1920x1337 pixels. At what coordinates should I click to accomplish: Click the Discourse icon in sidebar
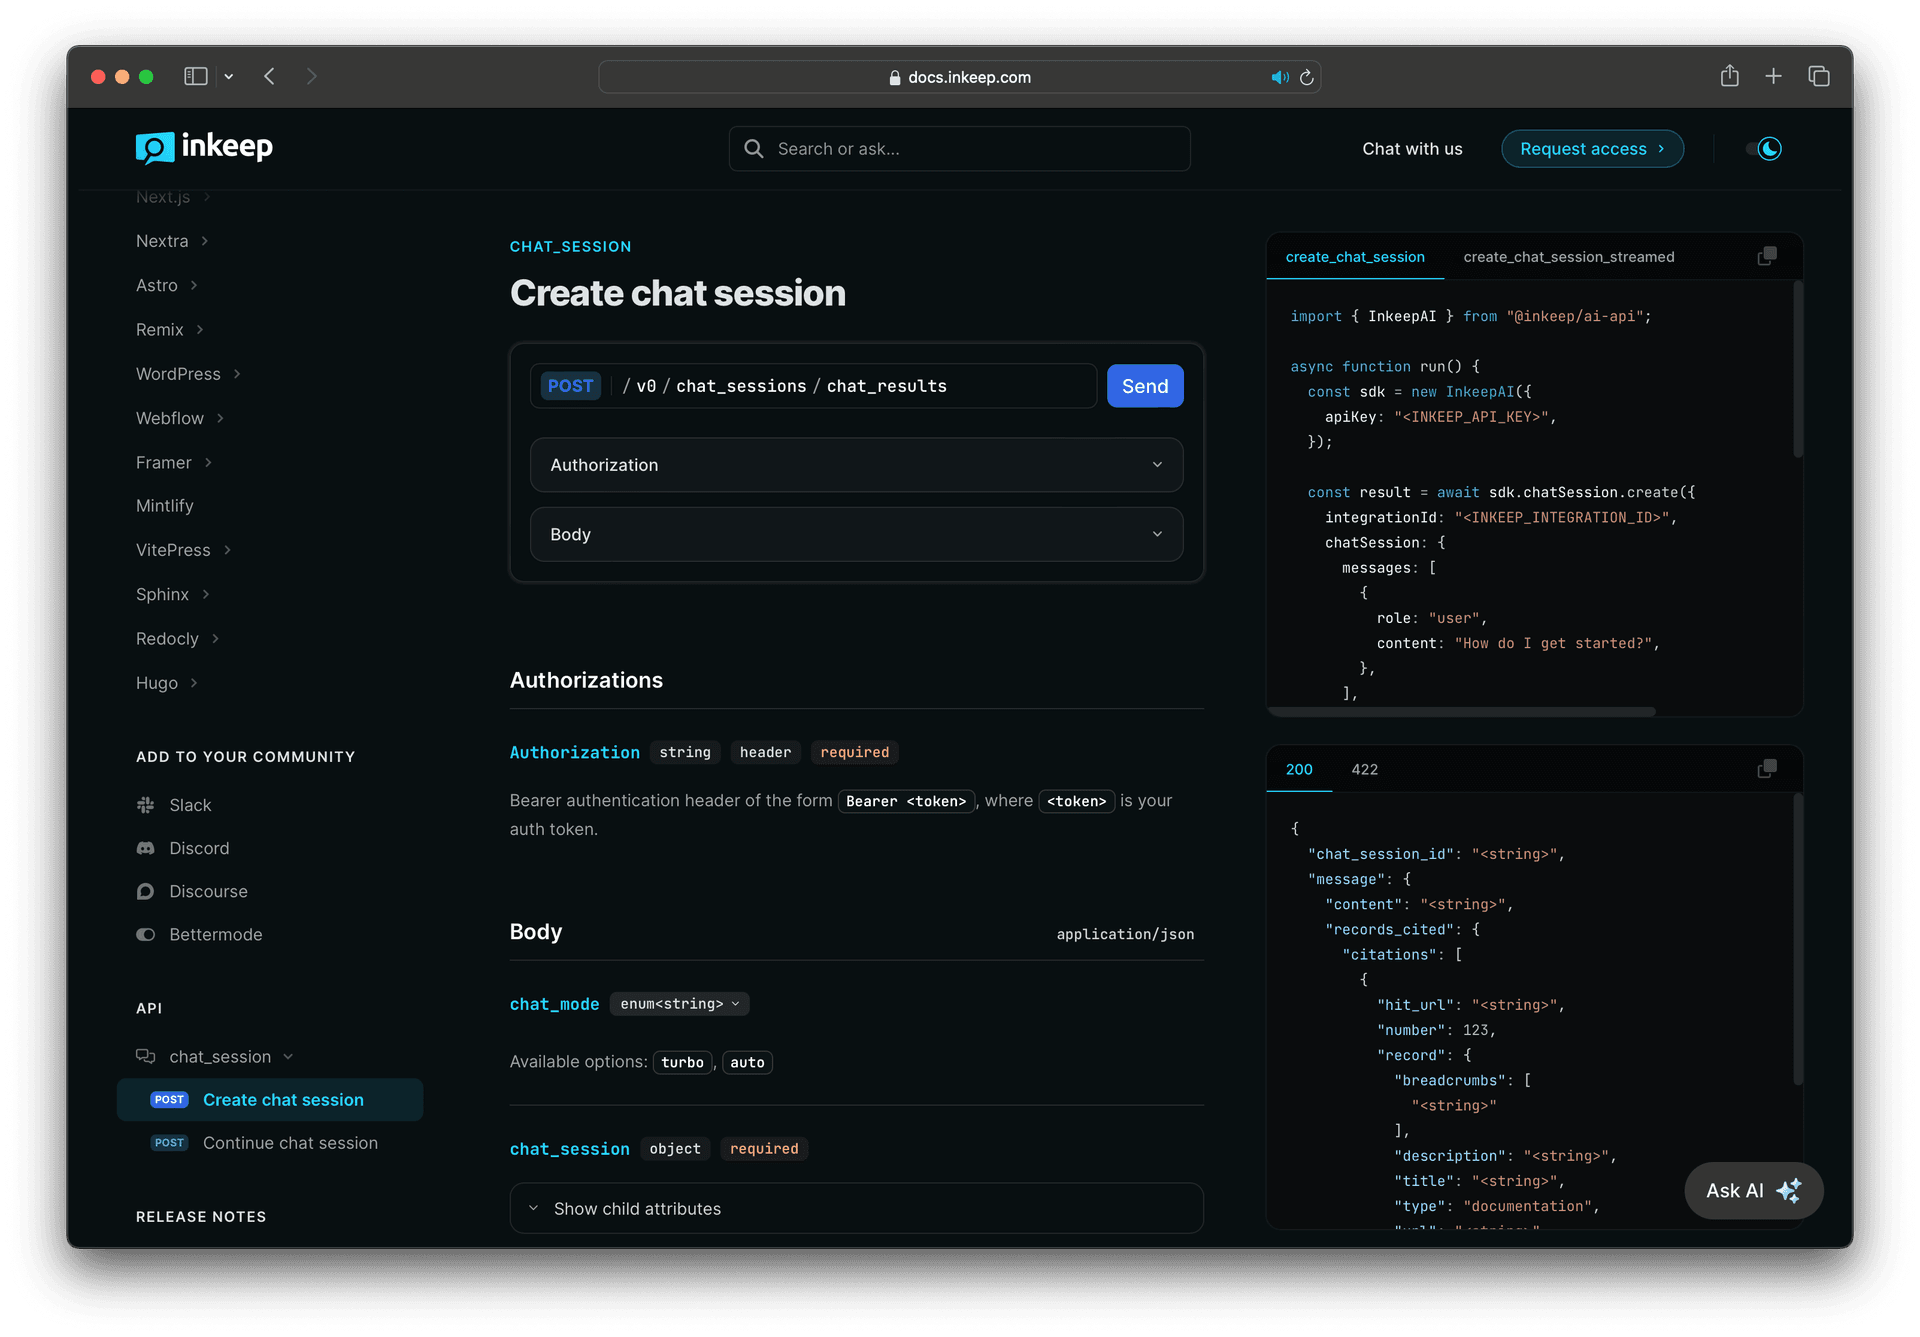click(x=145, y=891)
